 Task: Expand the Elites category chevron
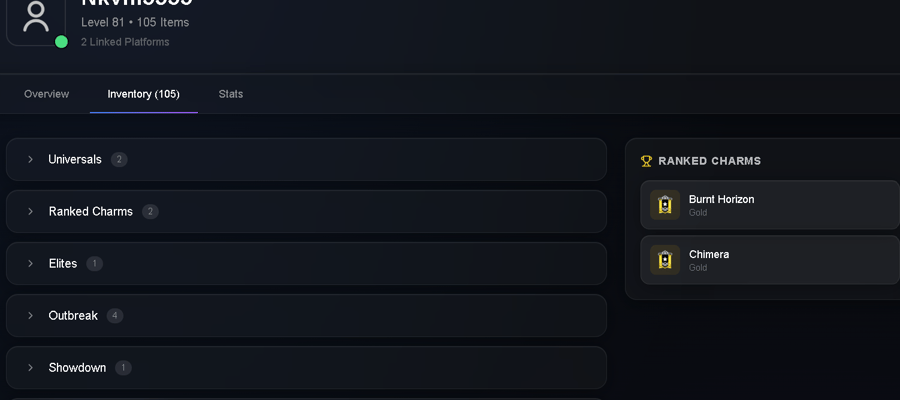tap(30, 263)
